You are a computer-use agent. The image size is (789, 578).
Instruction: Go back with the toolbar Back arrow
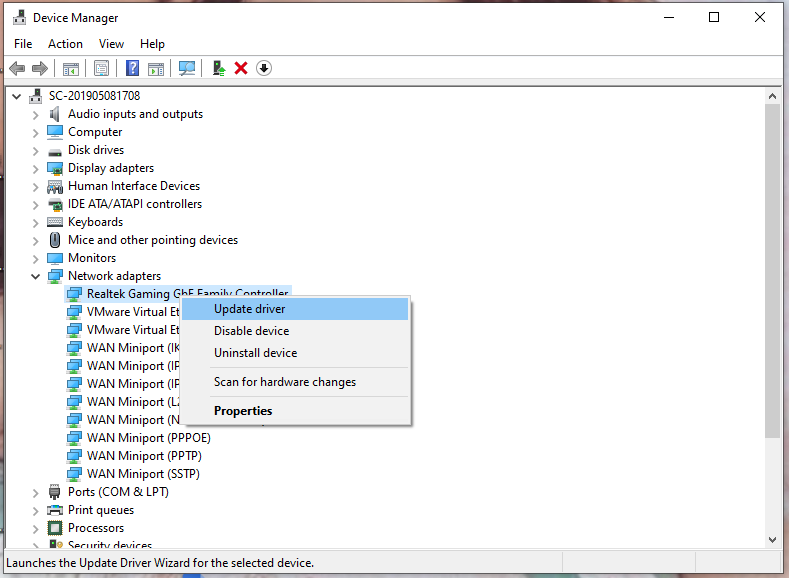point(17,68)
